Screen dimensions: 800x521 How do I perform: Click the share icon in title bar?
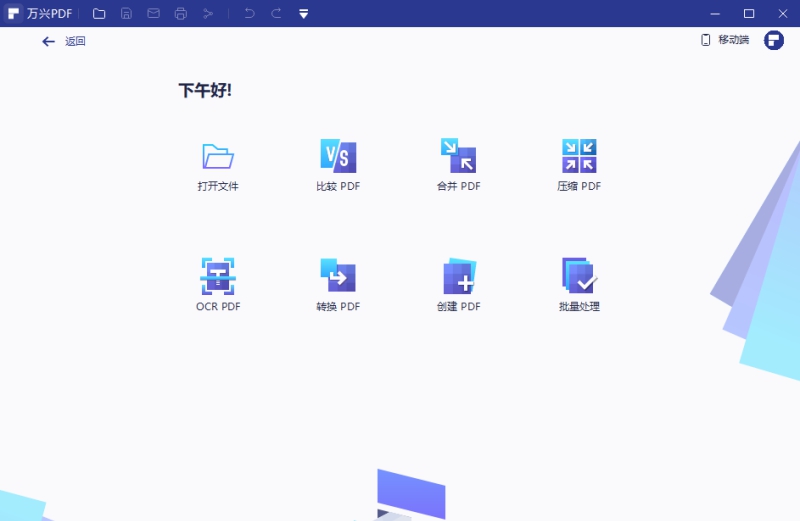click(208, 14)
